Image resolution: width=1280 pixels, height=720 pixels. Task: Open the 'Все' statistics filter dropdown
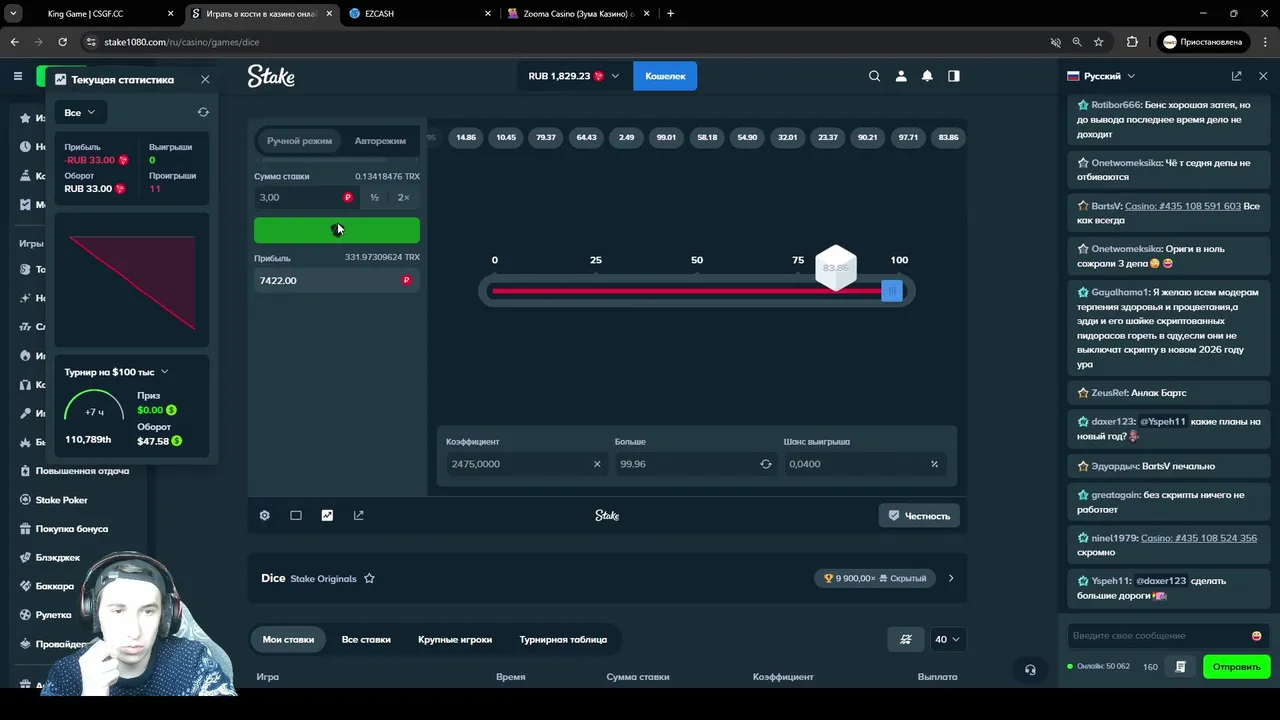[x=80, y=112]
